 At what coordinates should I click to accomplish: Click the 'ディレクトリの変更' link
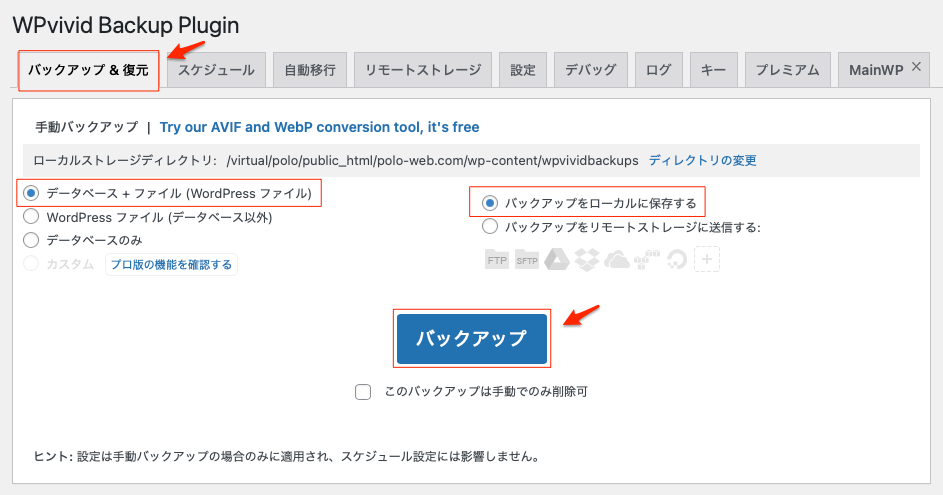tap(702, 160)
